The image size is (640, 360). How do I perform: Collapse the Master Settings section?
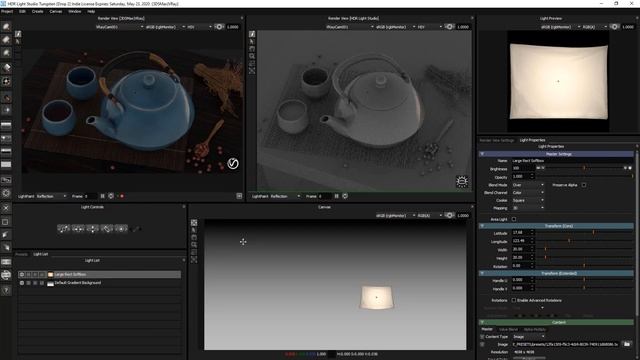pos(482,154)
